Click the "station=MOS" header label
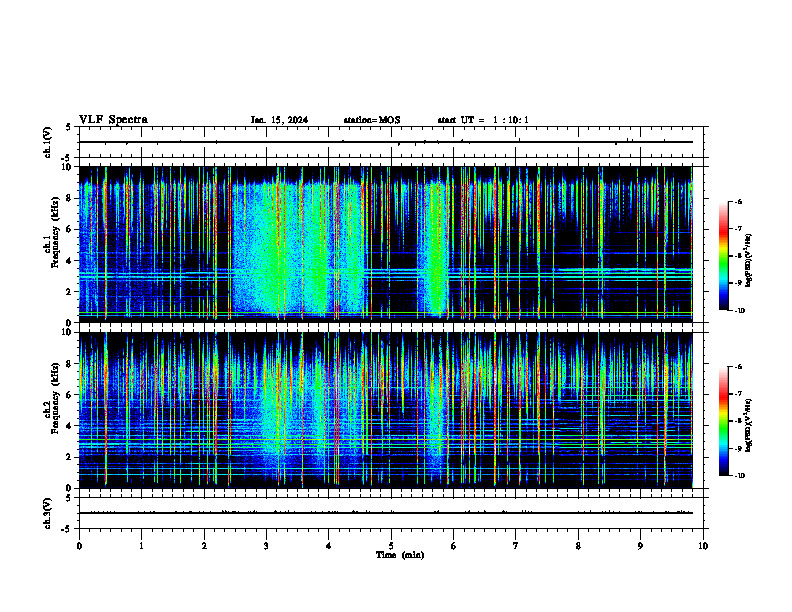 (372, 120)
